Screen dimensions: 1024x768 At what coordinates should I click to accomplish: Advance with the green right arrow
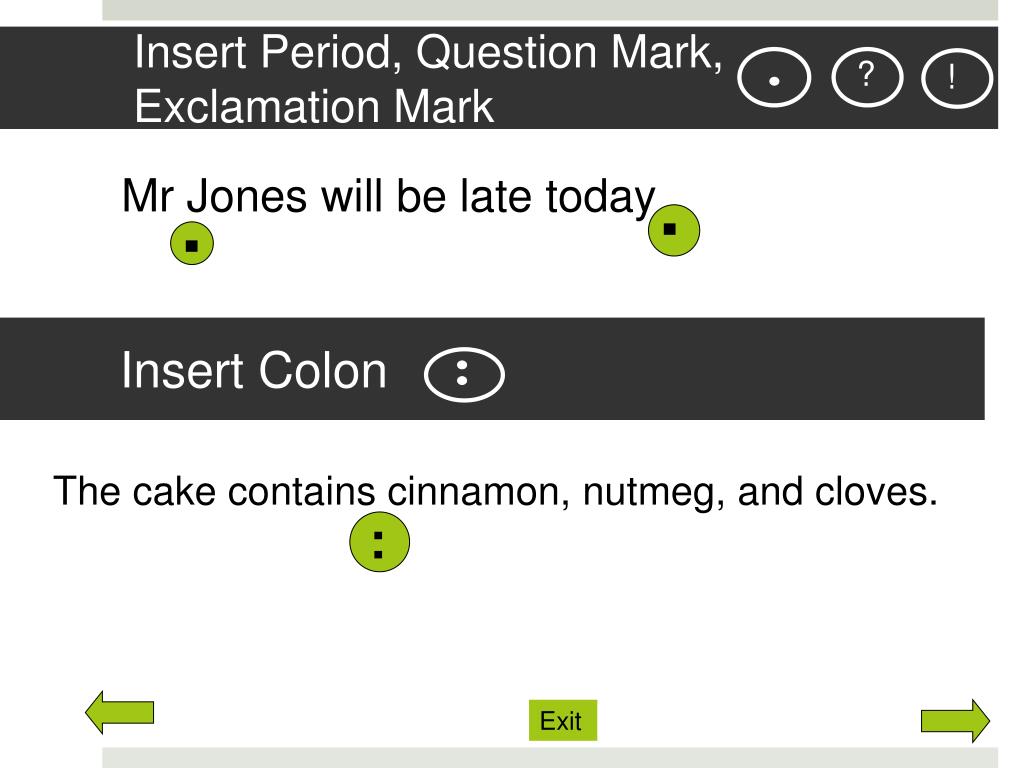click(x=955, y=721)
